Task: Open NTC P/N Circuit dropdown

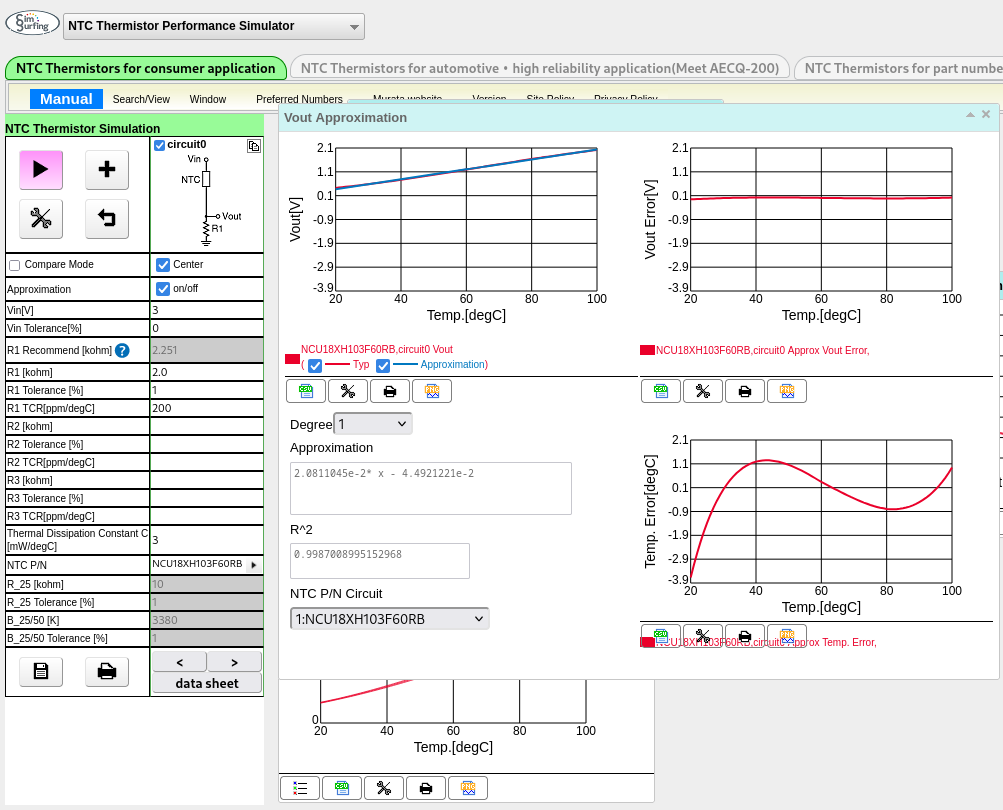Action: click(390, 619)
